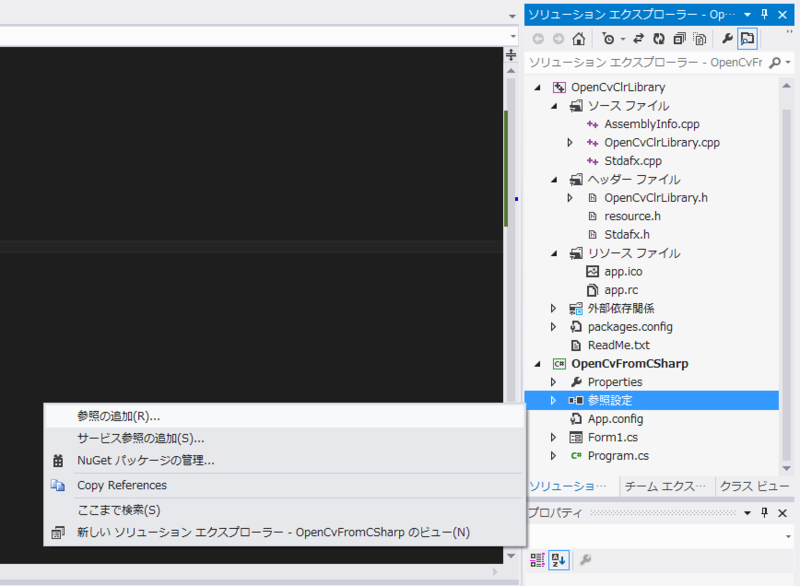Screen dimensions: 800x586
Task: Pin the Solution Explorer panel
Action: coord(764,14)
